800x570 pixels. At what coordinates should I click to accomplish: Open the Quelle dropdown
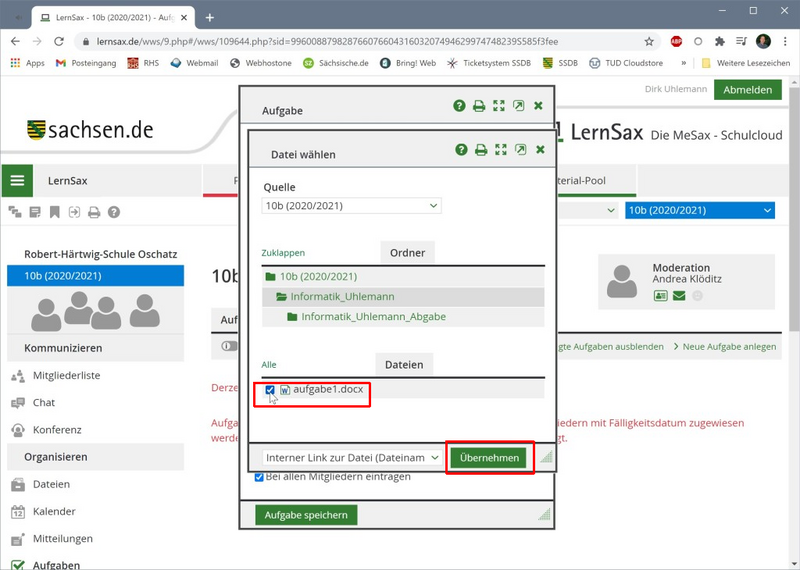pyautogui.click(x=351, y=206)
